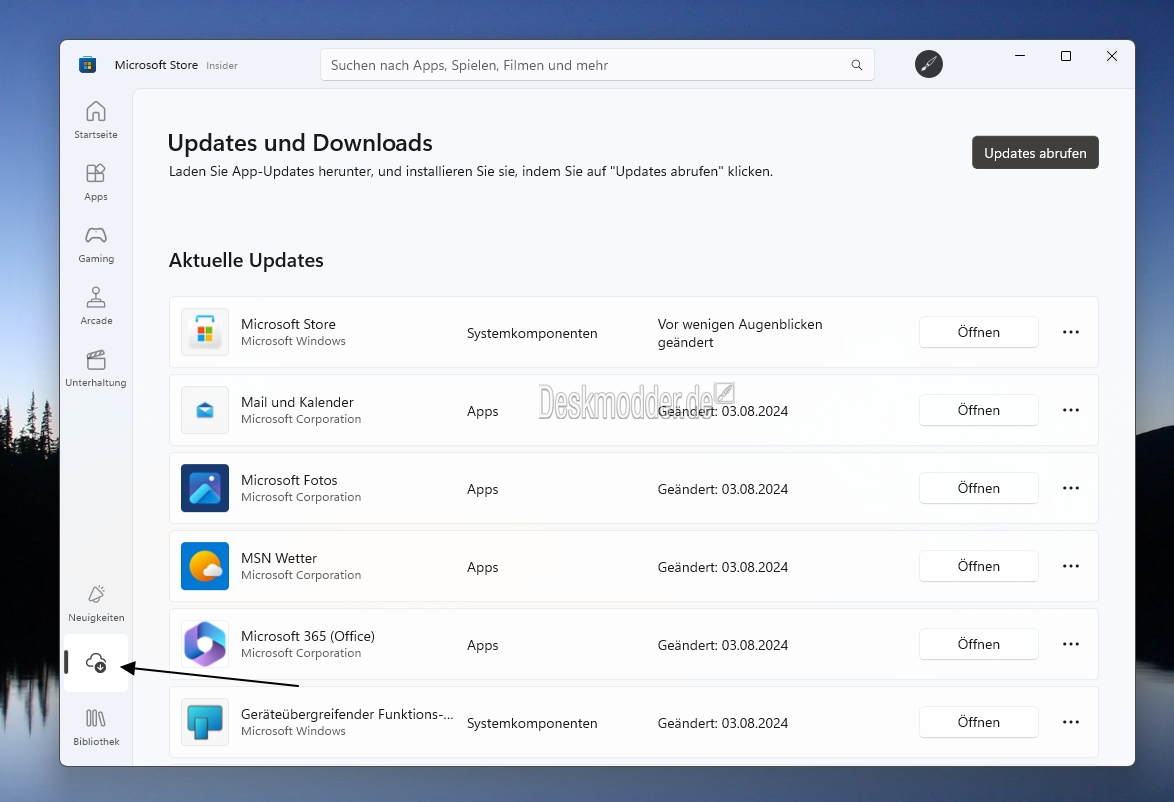Screen dimensions: 1174x802
Task: Open more options for Mail und Kalender
Action: (x=1071, y=410)
